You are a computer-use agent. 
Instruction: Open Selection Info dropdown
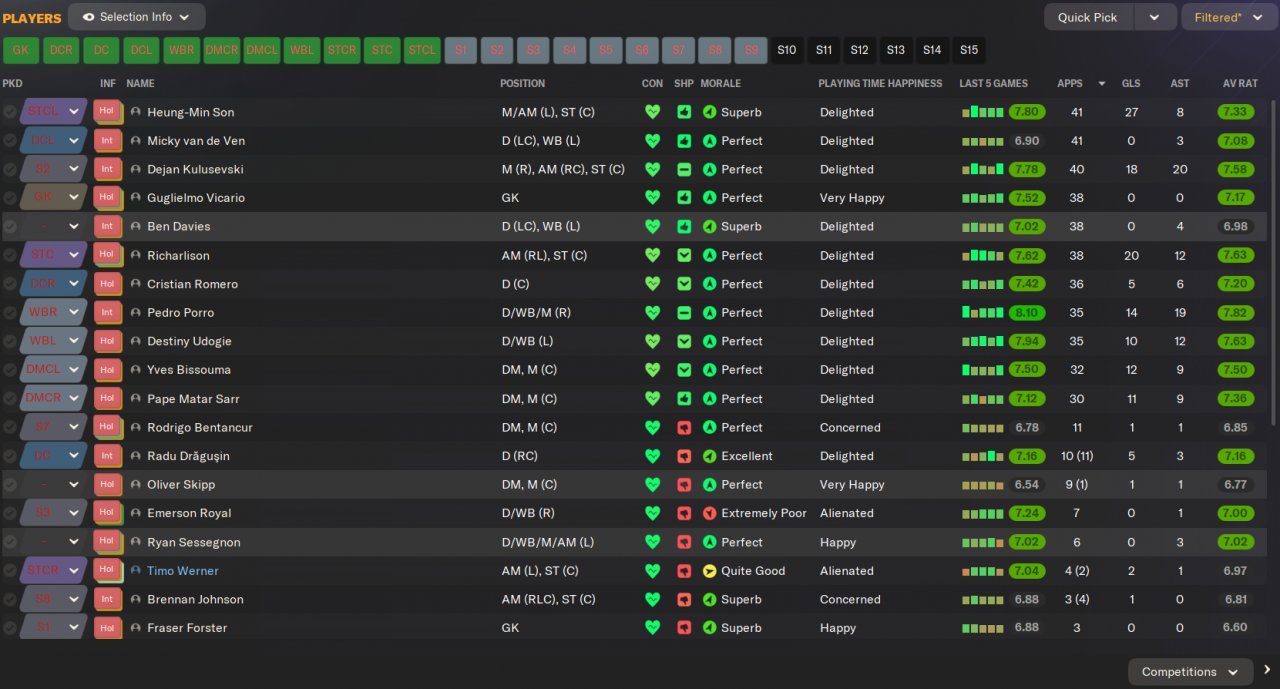tap(137, 17)
